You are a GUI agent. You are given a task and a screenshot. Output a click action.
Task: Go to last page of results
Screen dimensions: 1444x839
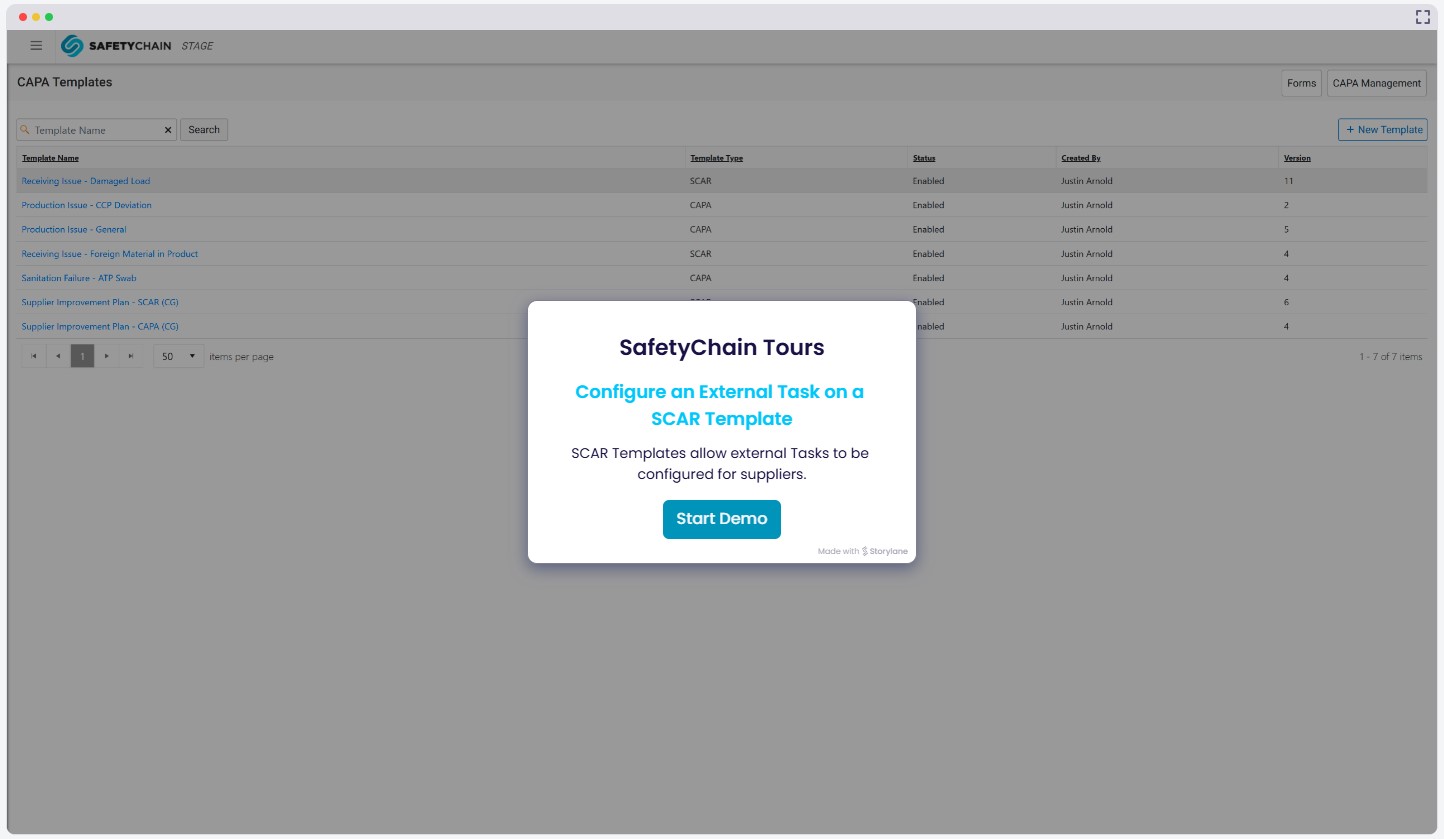pyautogui.click(x=130, y=356)
